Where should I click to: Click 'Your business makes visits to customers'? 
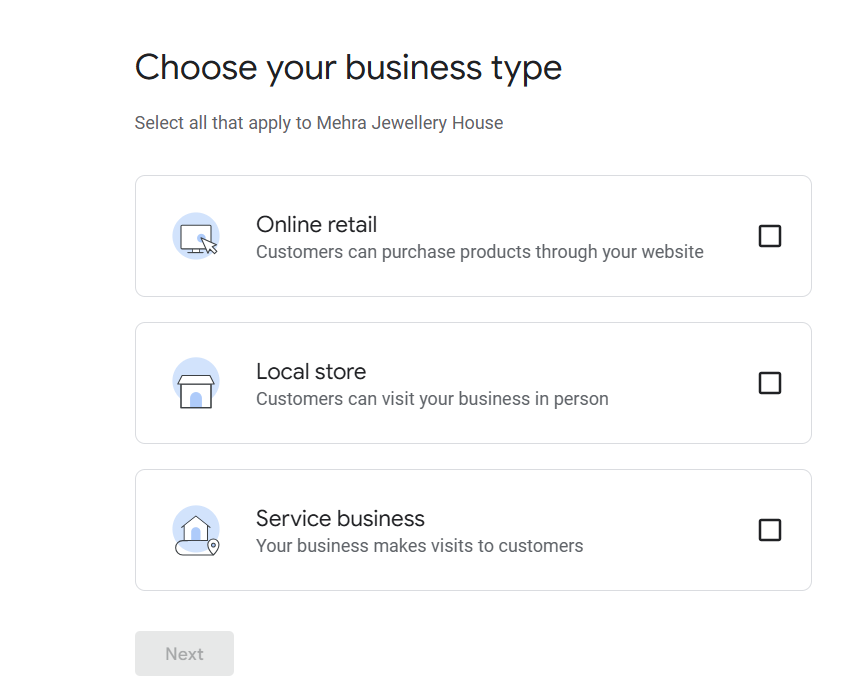tap(420, 546)
